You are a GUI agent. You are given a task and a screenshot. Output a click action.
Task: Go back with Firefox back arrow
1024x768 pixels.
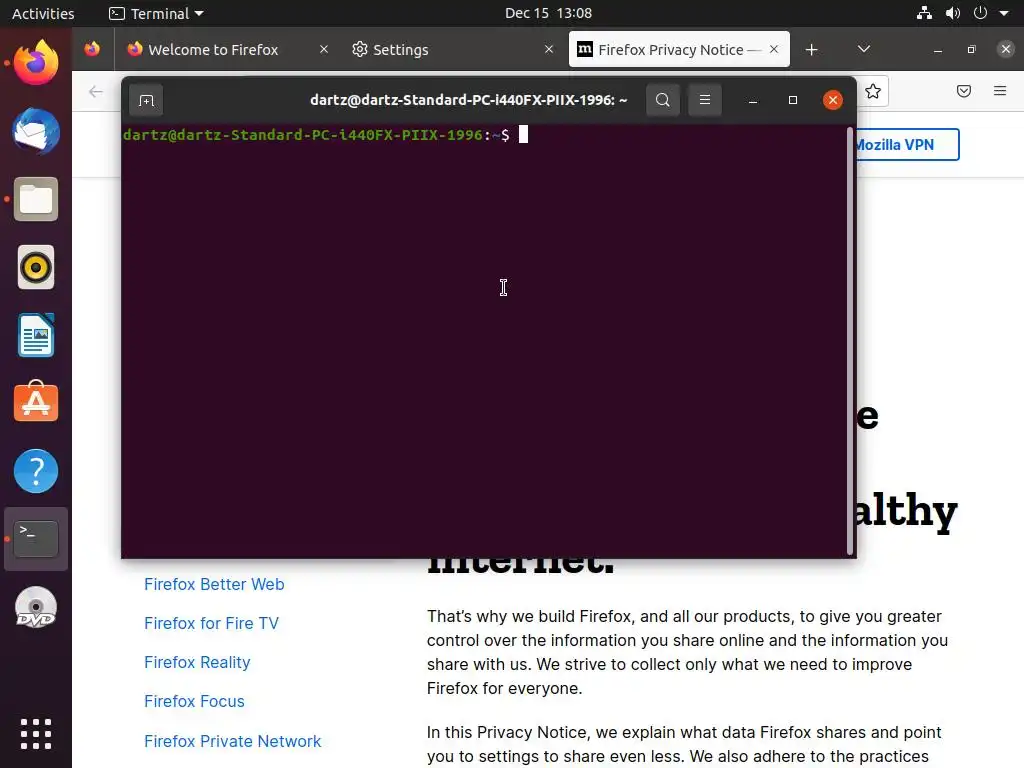click(96, 91)
